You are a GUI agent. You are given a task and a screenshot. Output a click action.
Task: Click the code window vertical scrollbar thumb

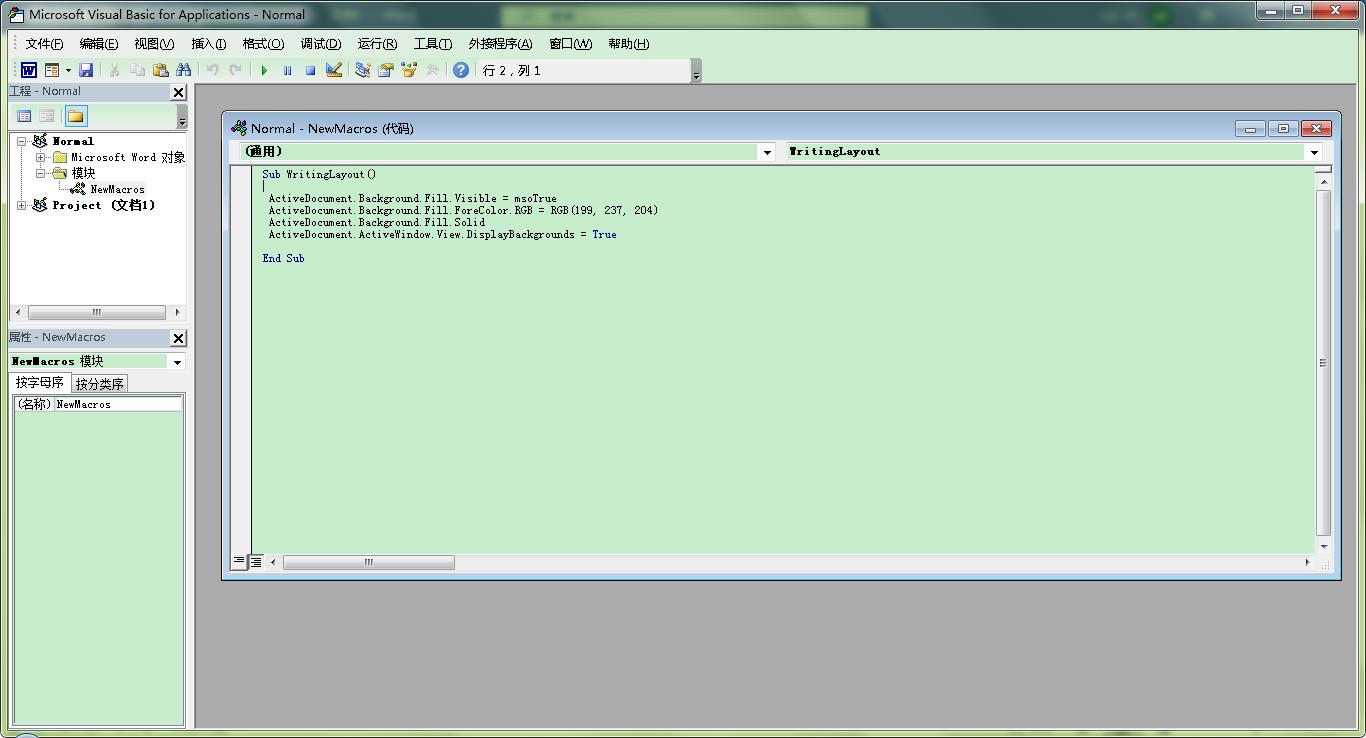[1323, 363]
